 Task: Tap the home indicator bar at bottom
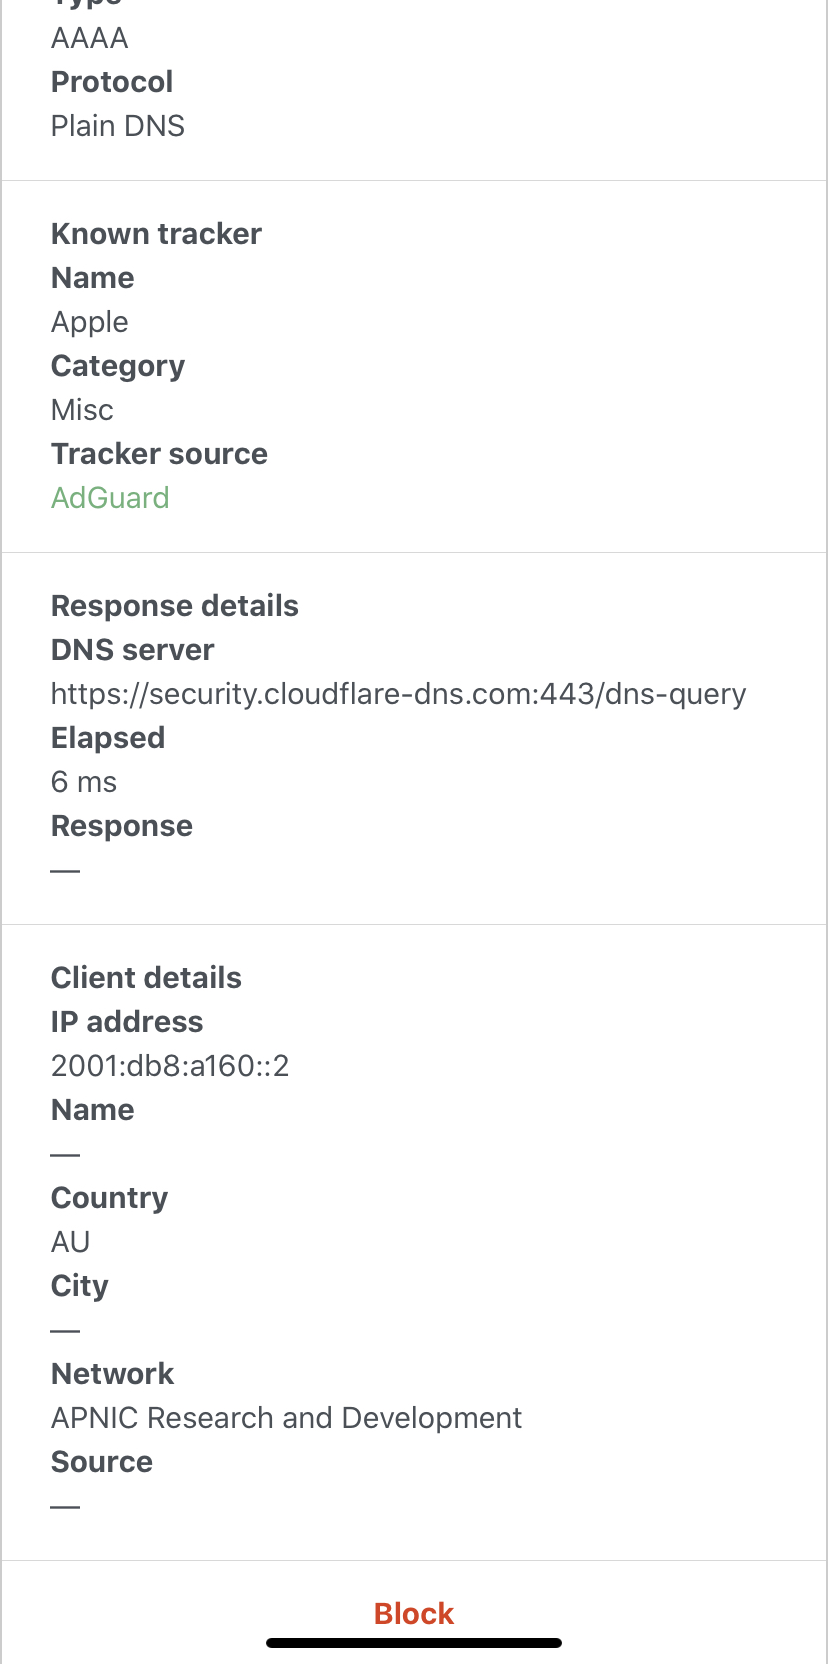click(413, 1640)
